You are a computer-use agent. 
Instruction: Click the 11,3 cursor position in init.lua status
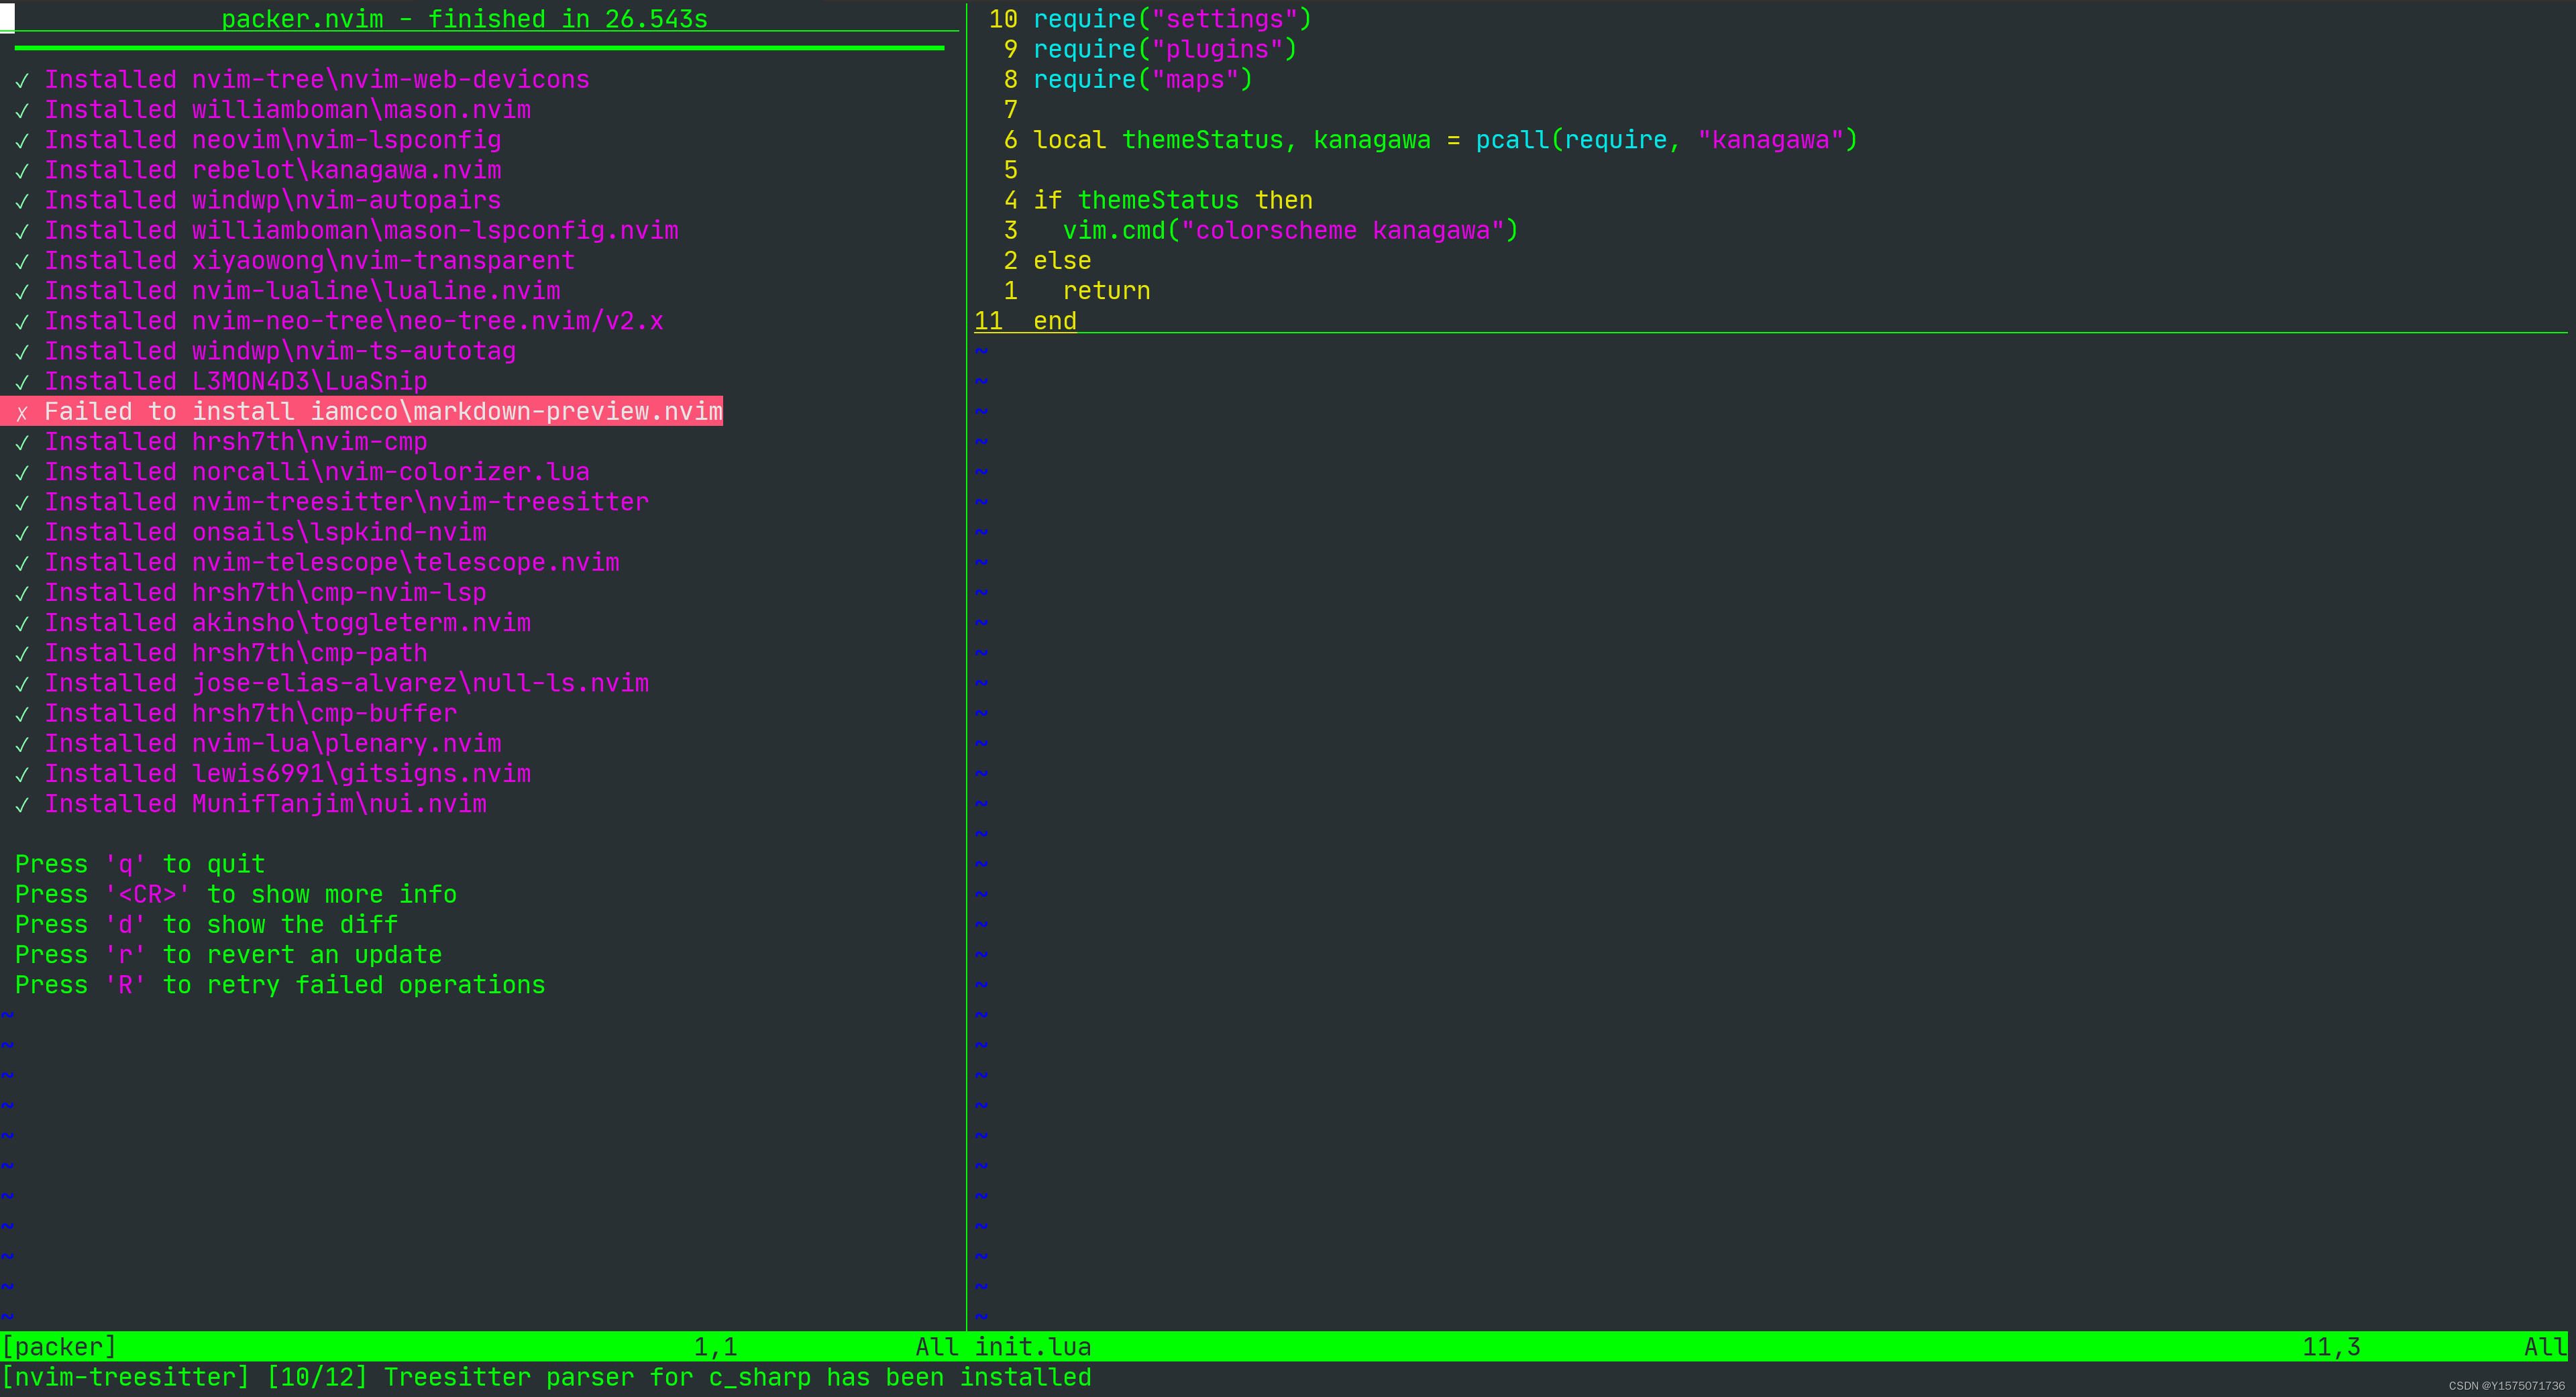click(2332, 1347)
